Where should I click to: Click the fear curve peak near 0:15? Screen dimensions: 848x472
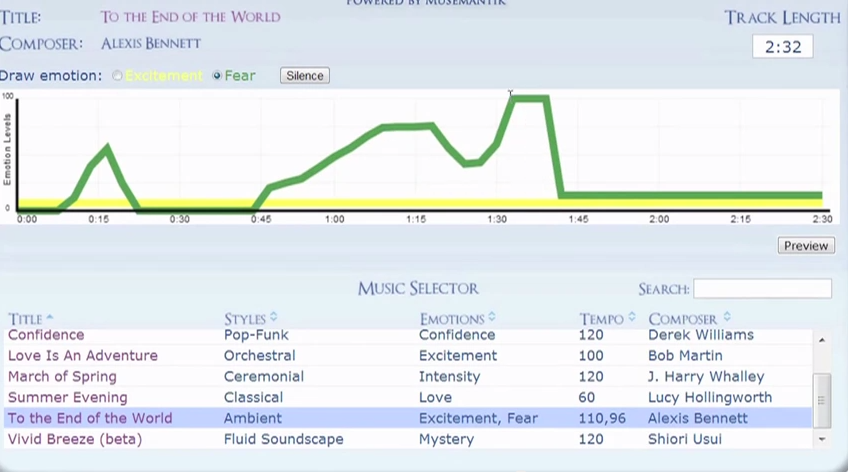107,148
